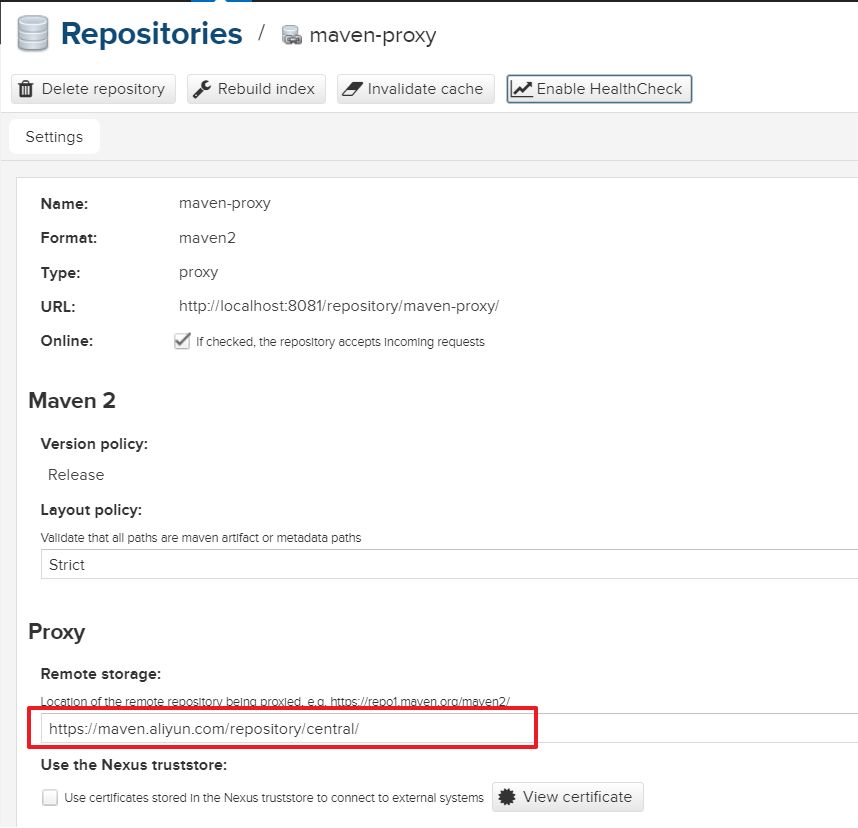Click 'Use certificates stored in the Nexus truststore' text
This screenshot has height=828, width=858.
click(x=274, y=798)
